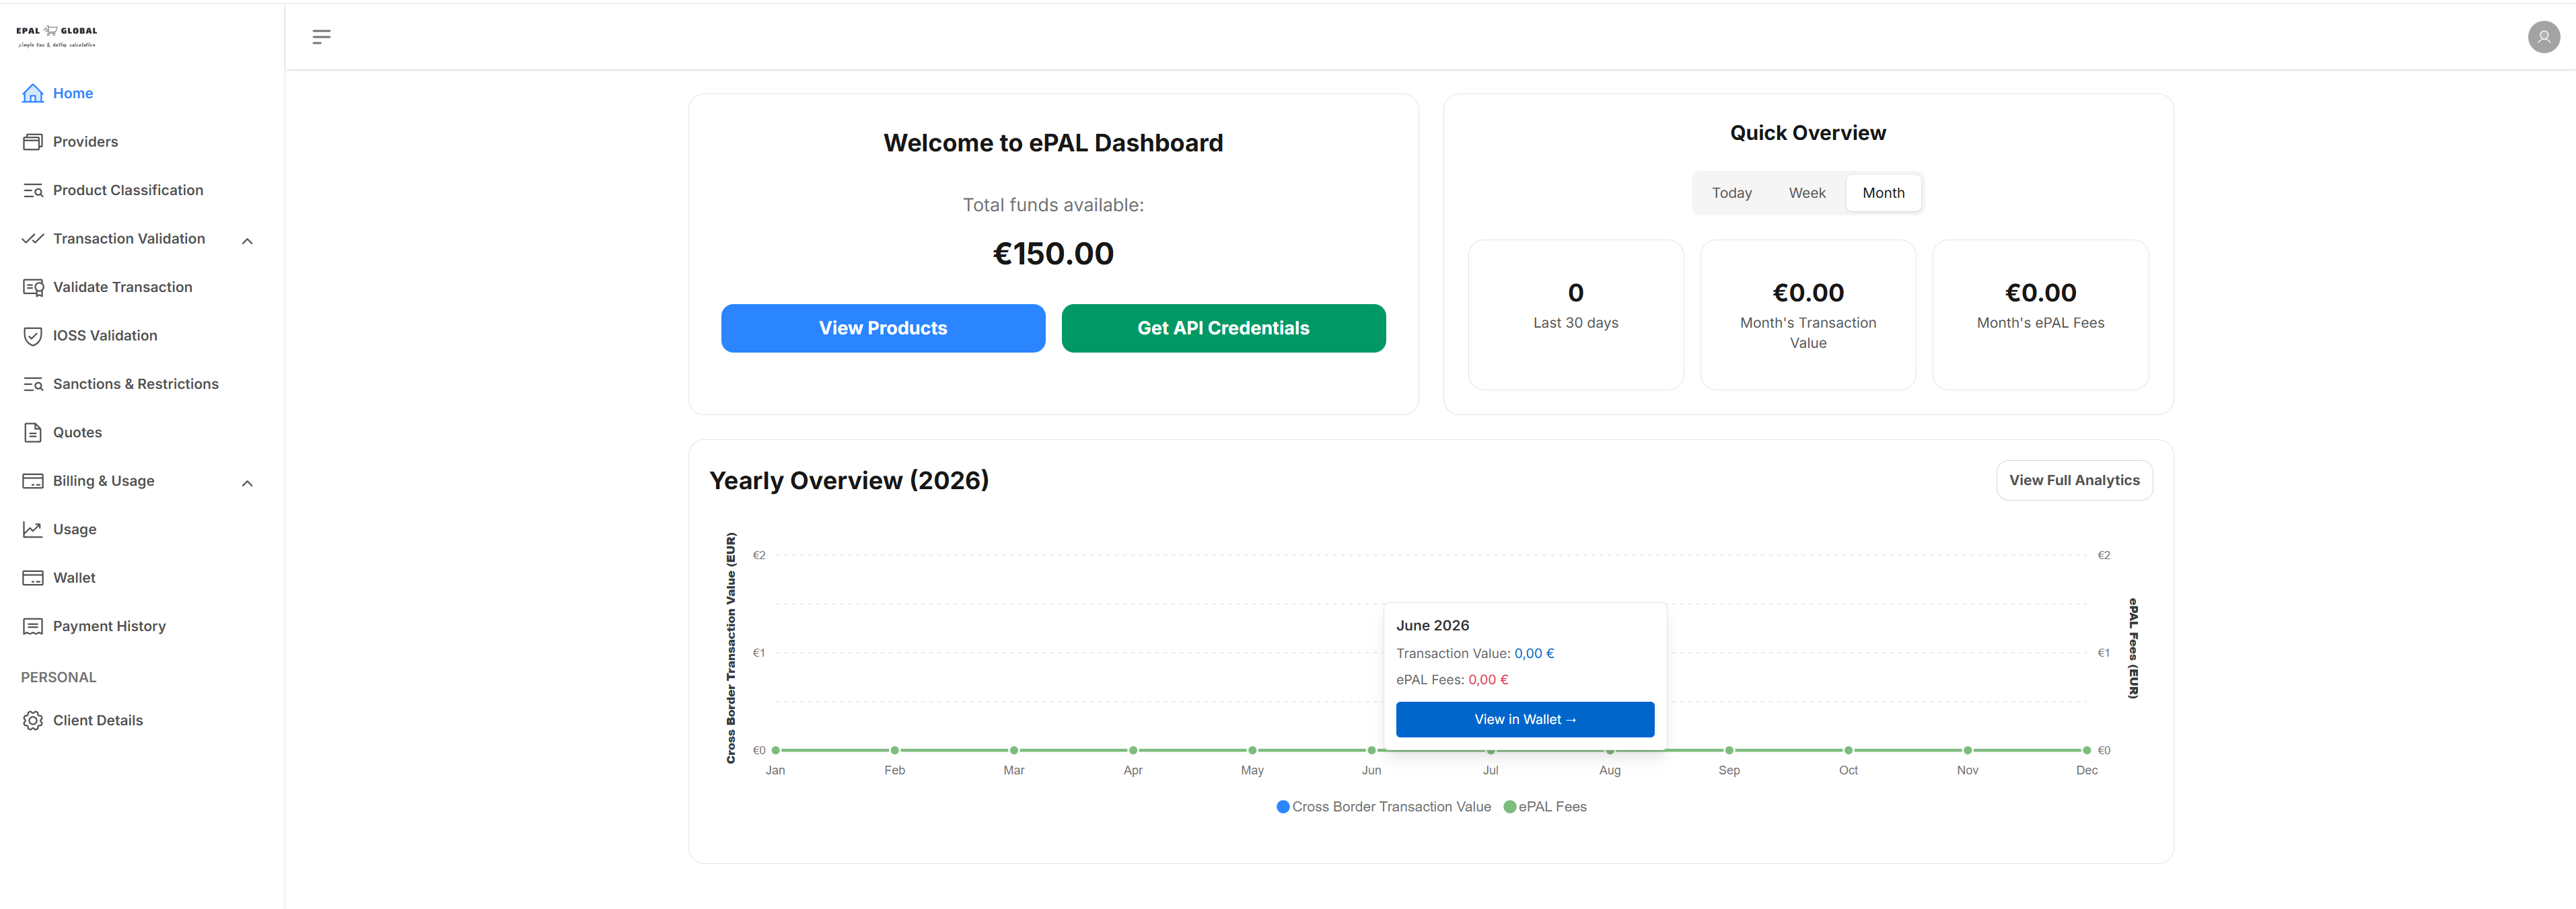Collapse the Transaction Validation section chevron
This screenshot has height=909, width=2576.
[247, 241]
